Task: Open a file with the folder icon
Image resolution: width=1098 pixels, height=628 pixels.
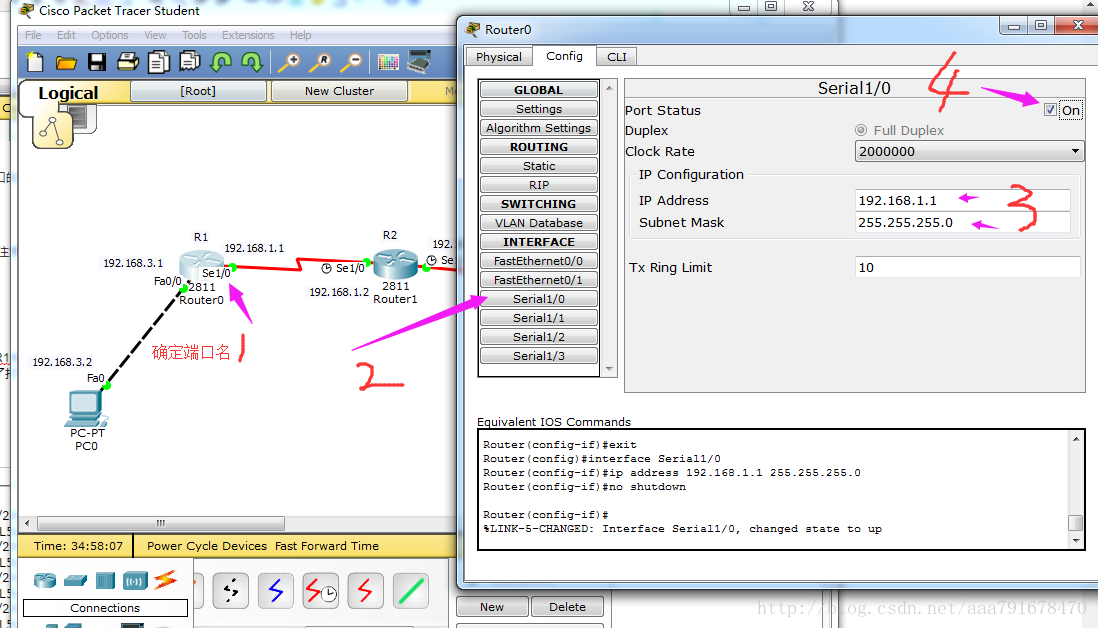Action: (x=66, y=63)
